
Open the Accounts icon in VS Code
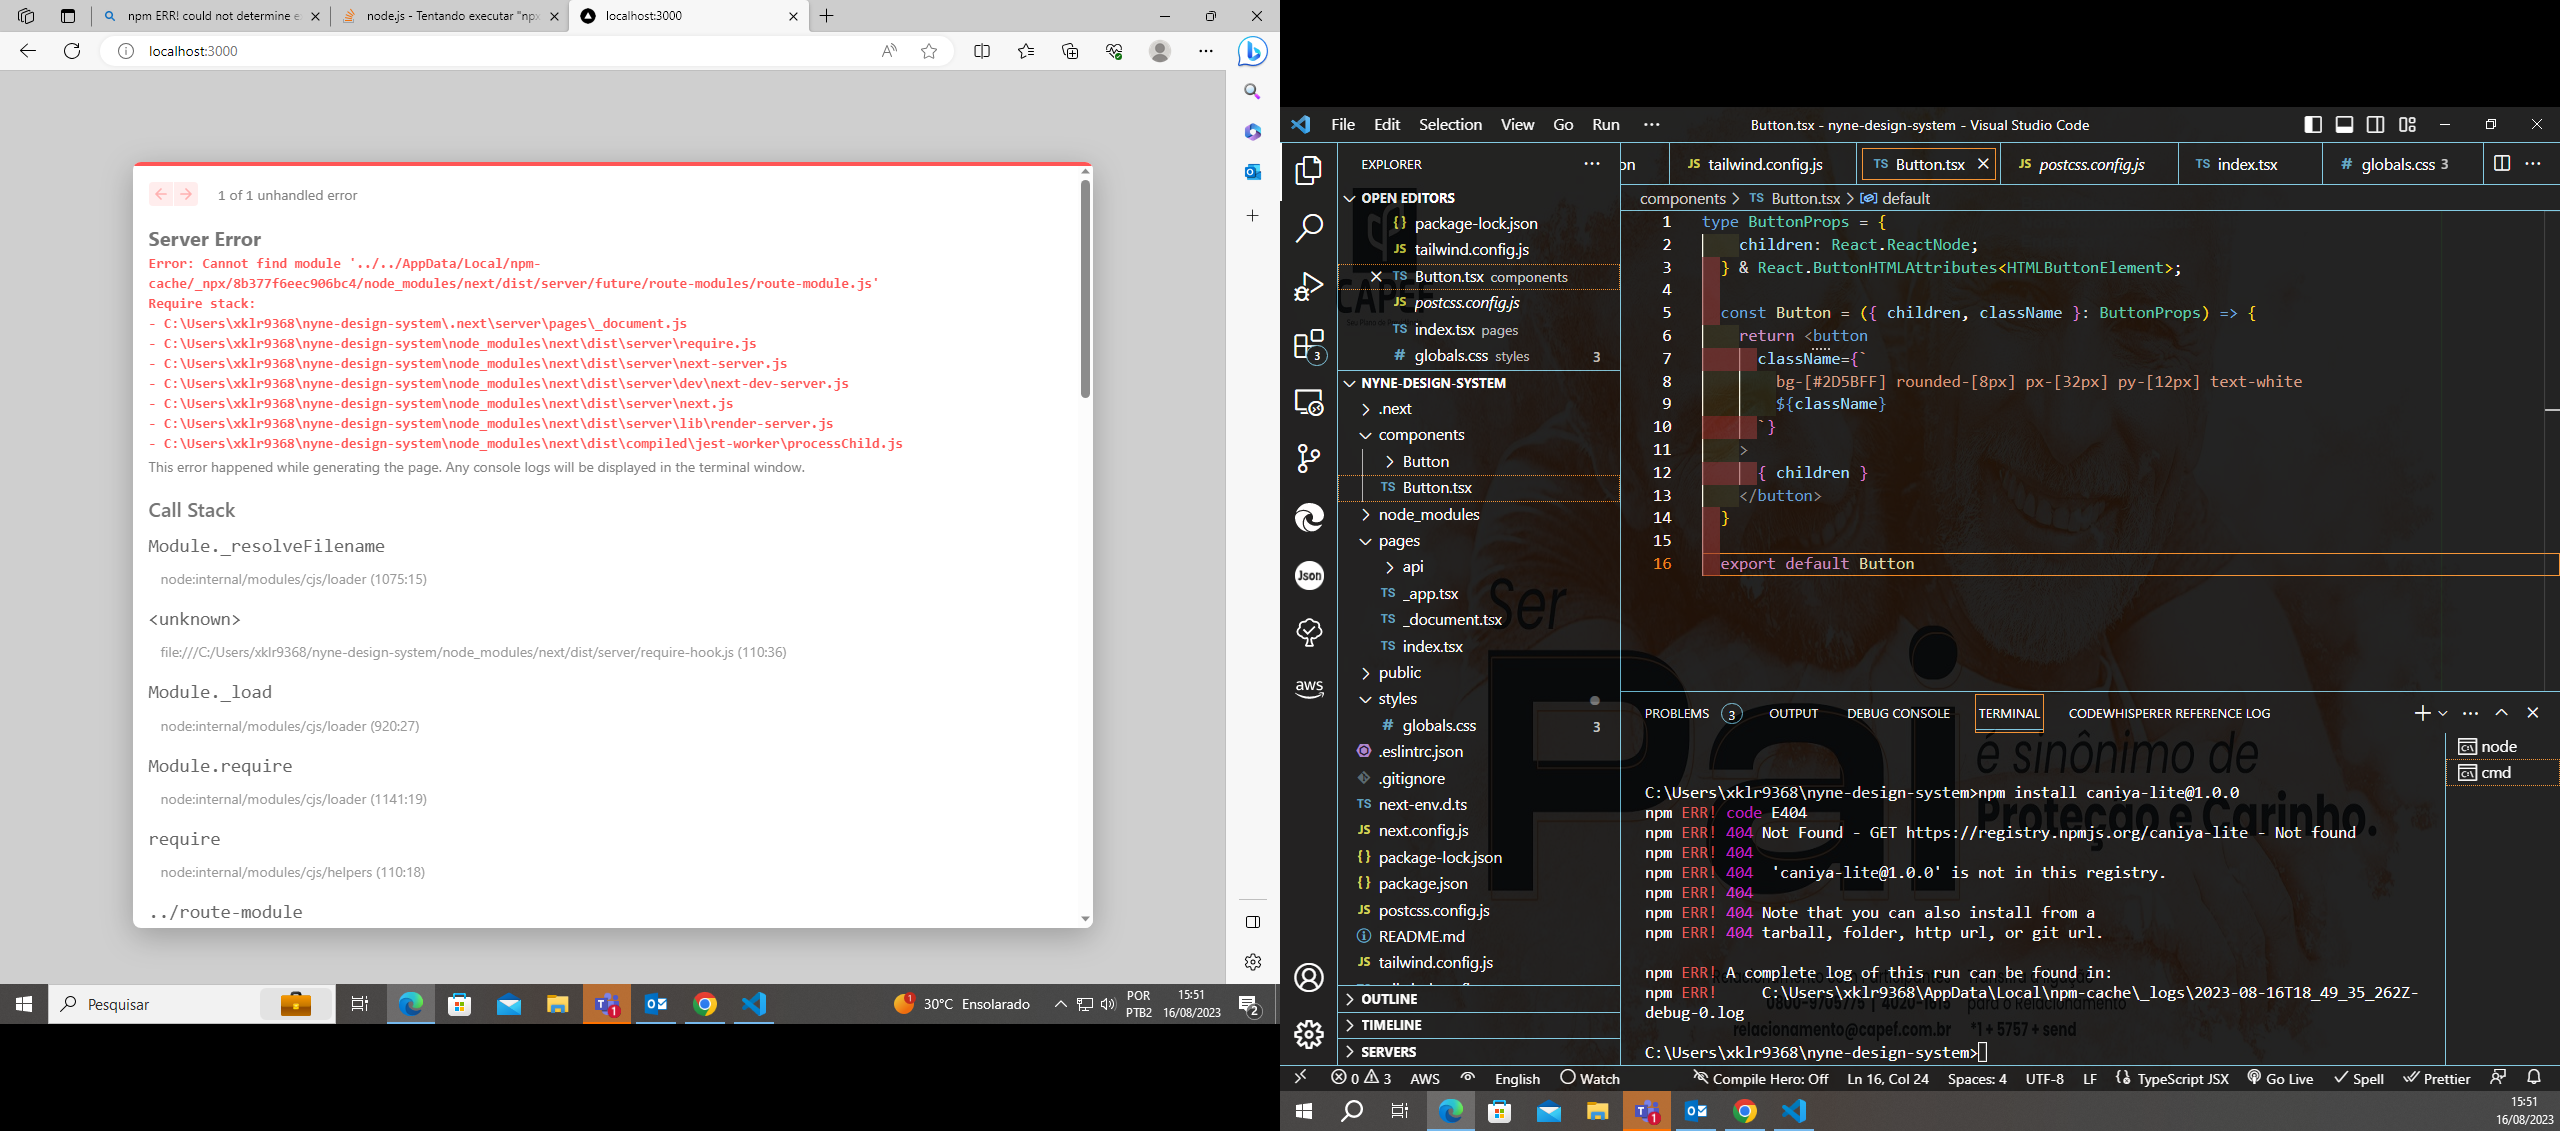click(x=1309, y=977)
